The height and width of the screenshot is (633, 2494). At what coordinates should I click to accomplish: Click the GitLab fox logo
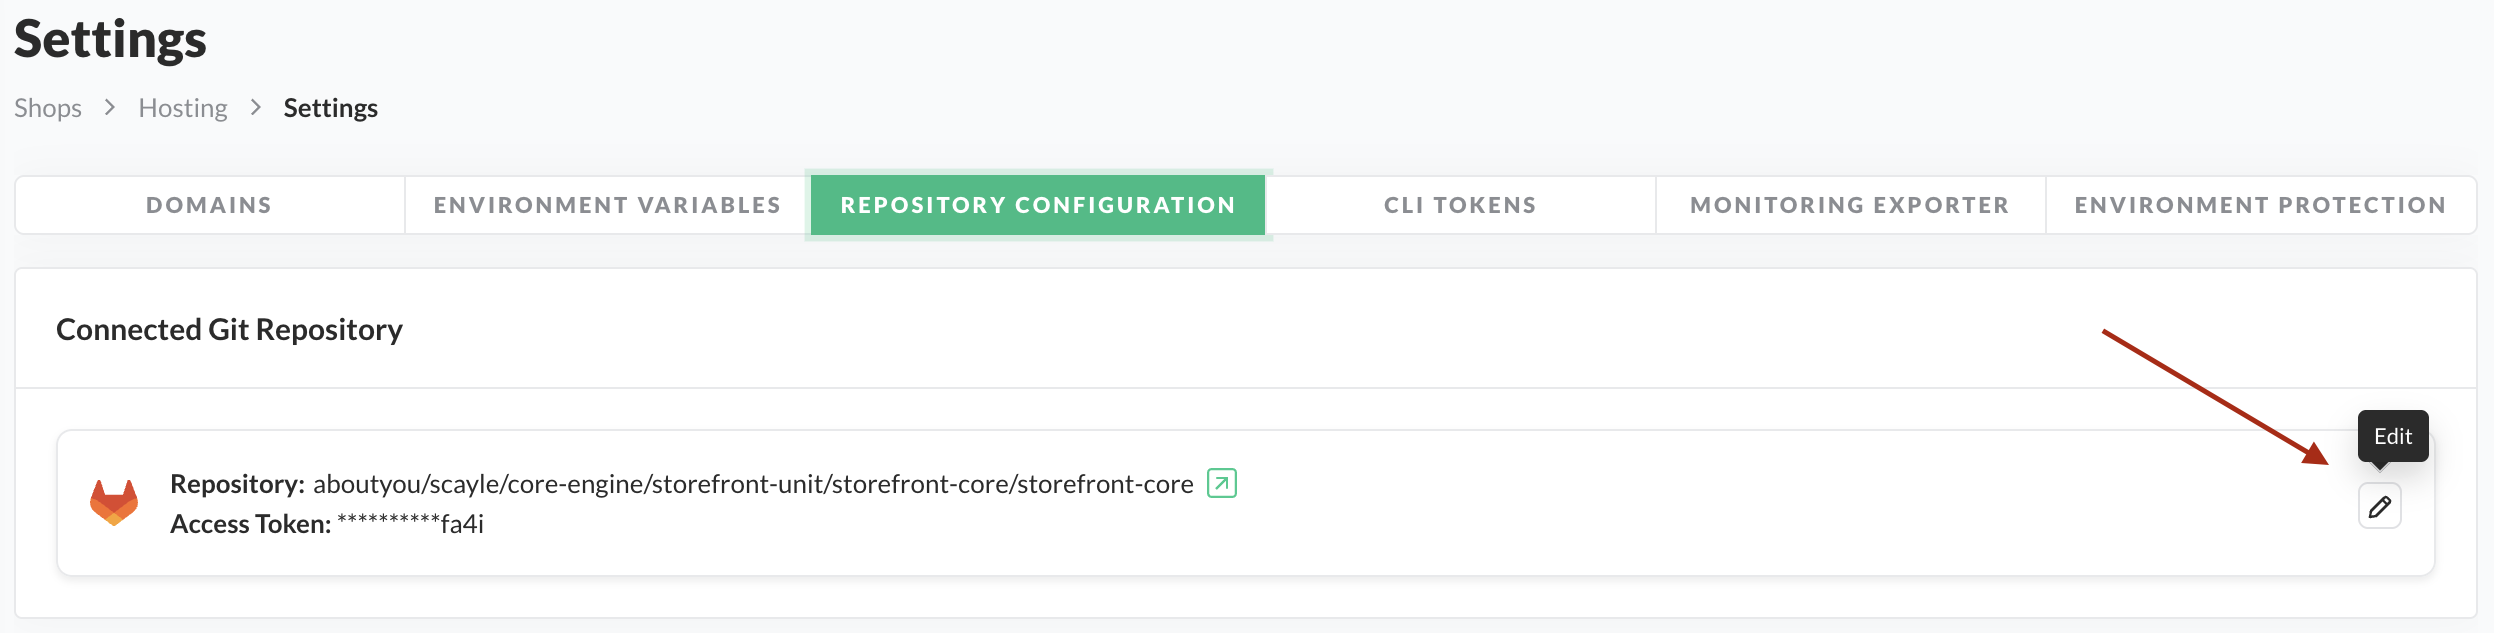(x=114, y=502)
